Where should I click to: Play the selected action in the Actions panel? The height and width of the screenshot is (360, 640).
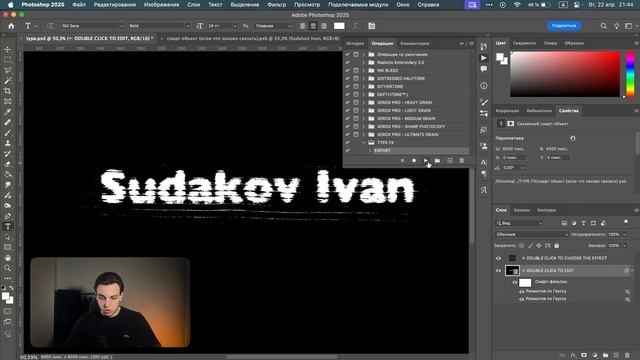tap(425, 160)
